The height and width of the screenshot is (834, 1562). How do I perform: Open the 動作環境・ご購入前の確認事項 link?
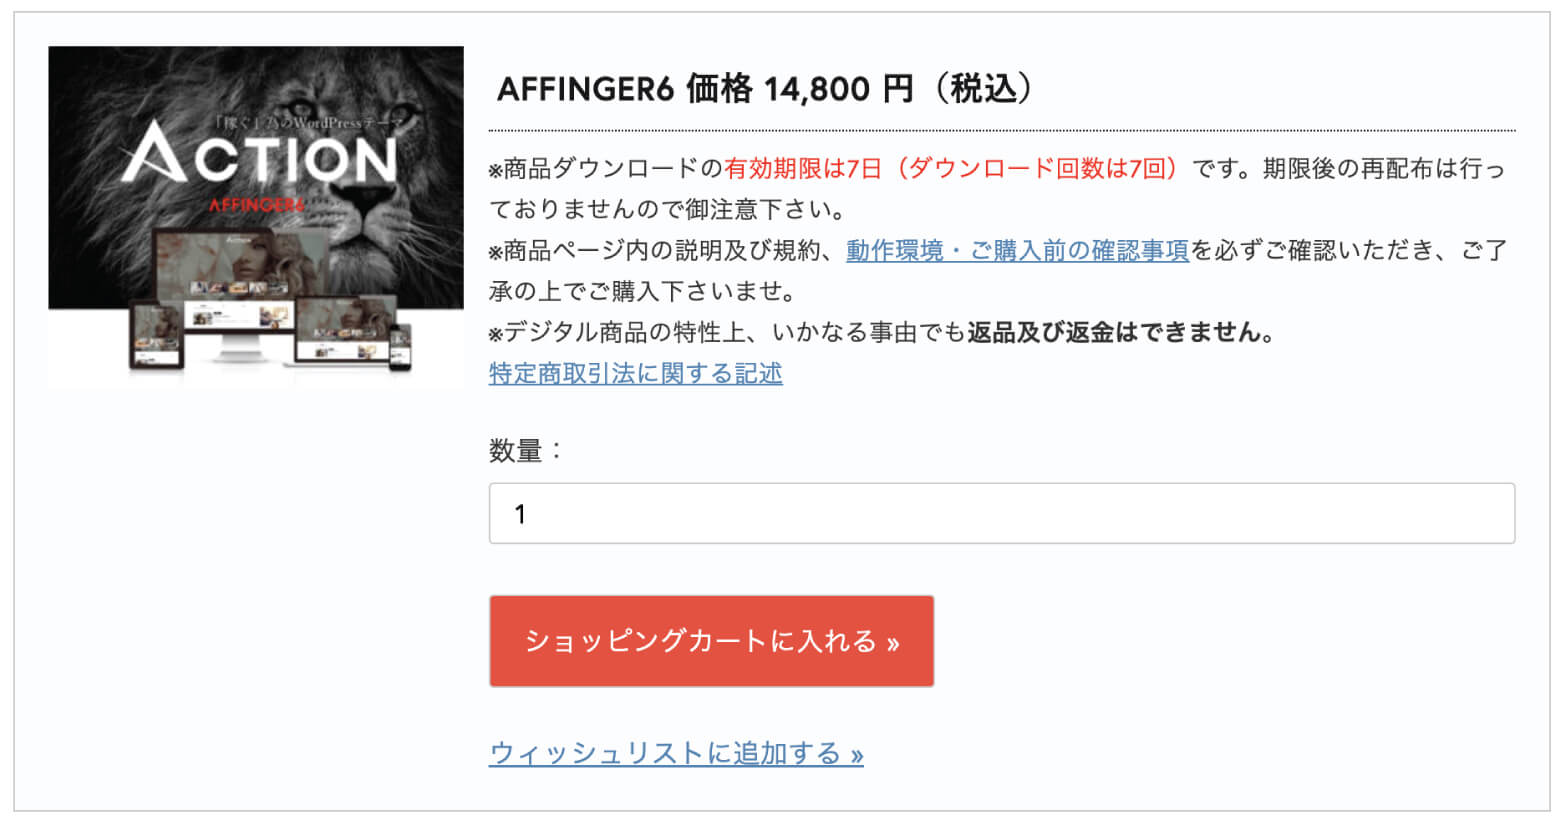[1017, 251]
